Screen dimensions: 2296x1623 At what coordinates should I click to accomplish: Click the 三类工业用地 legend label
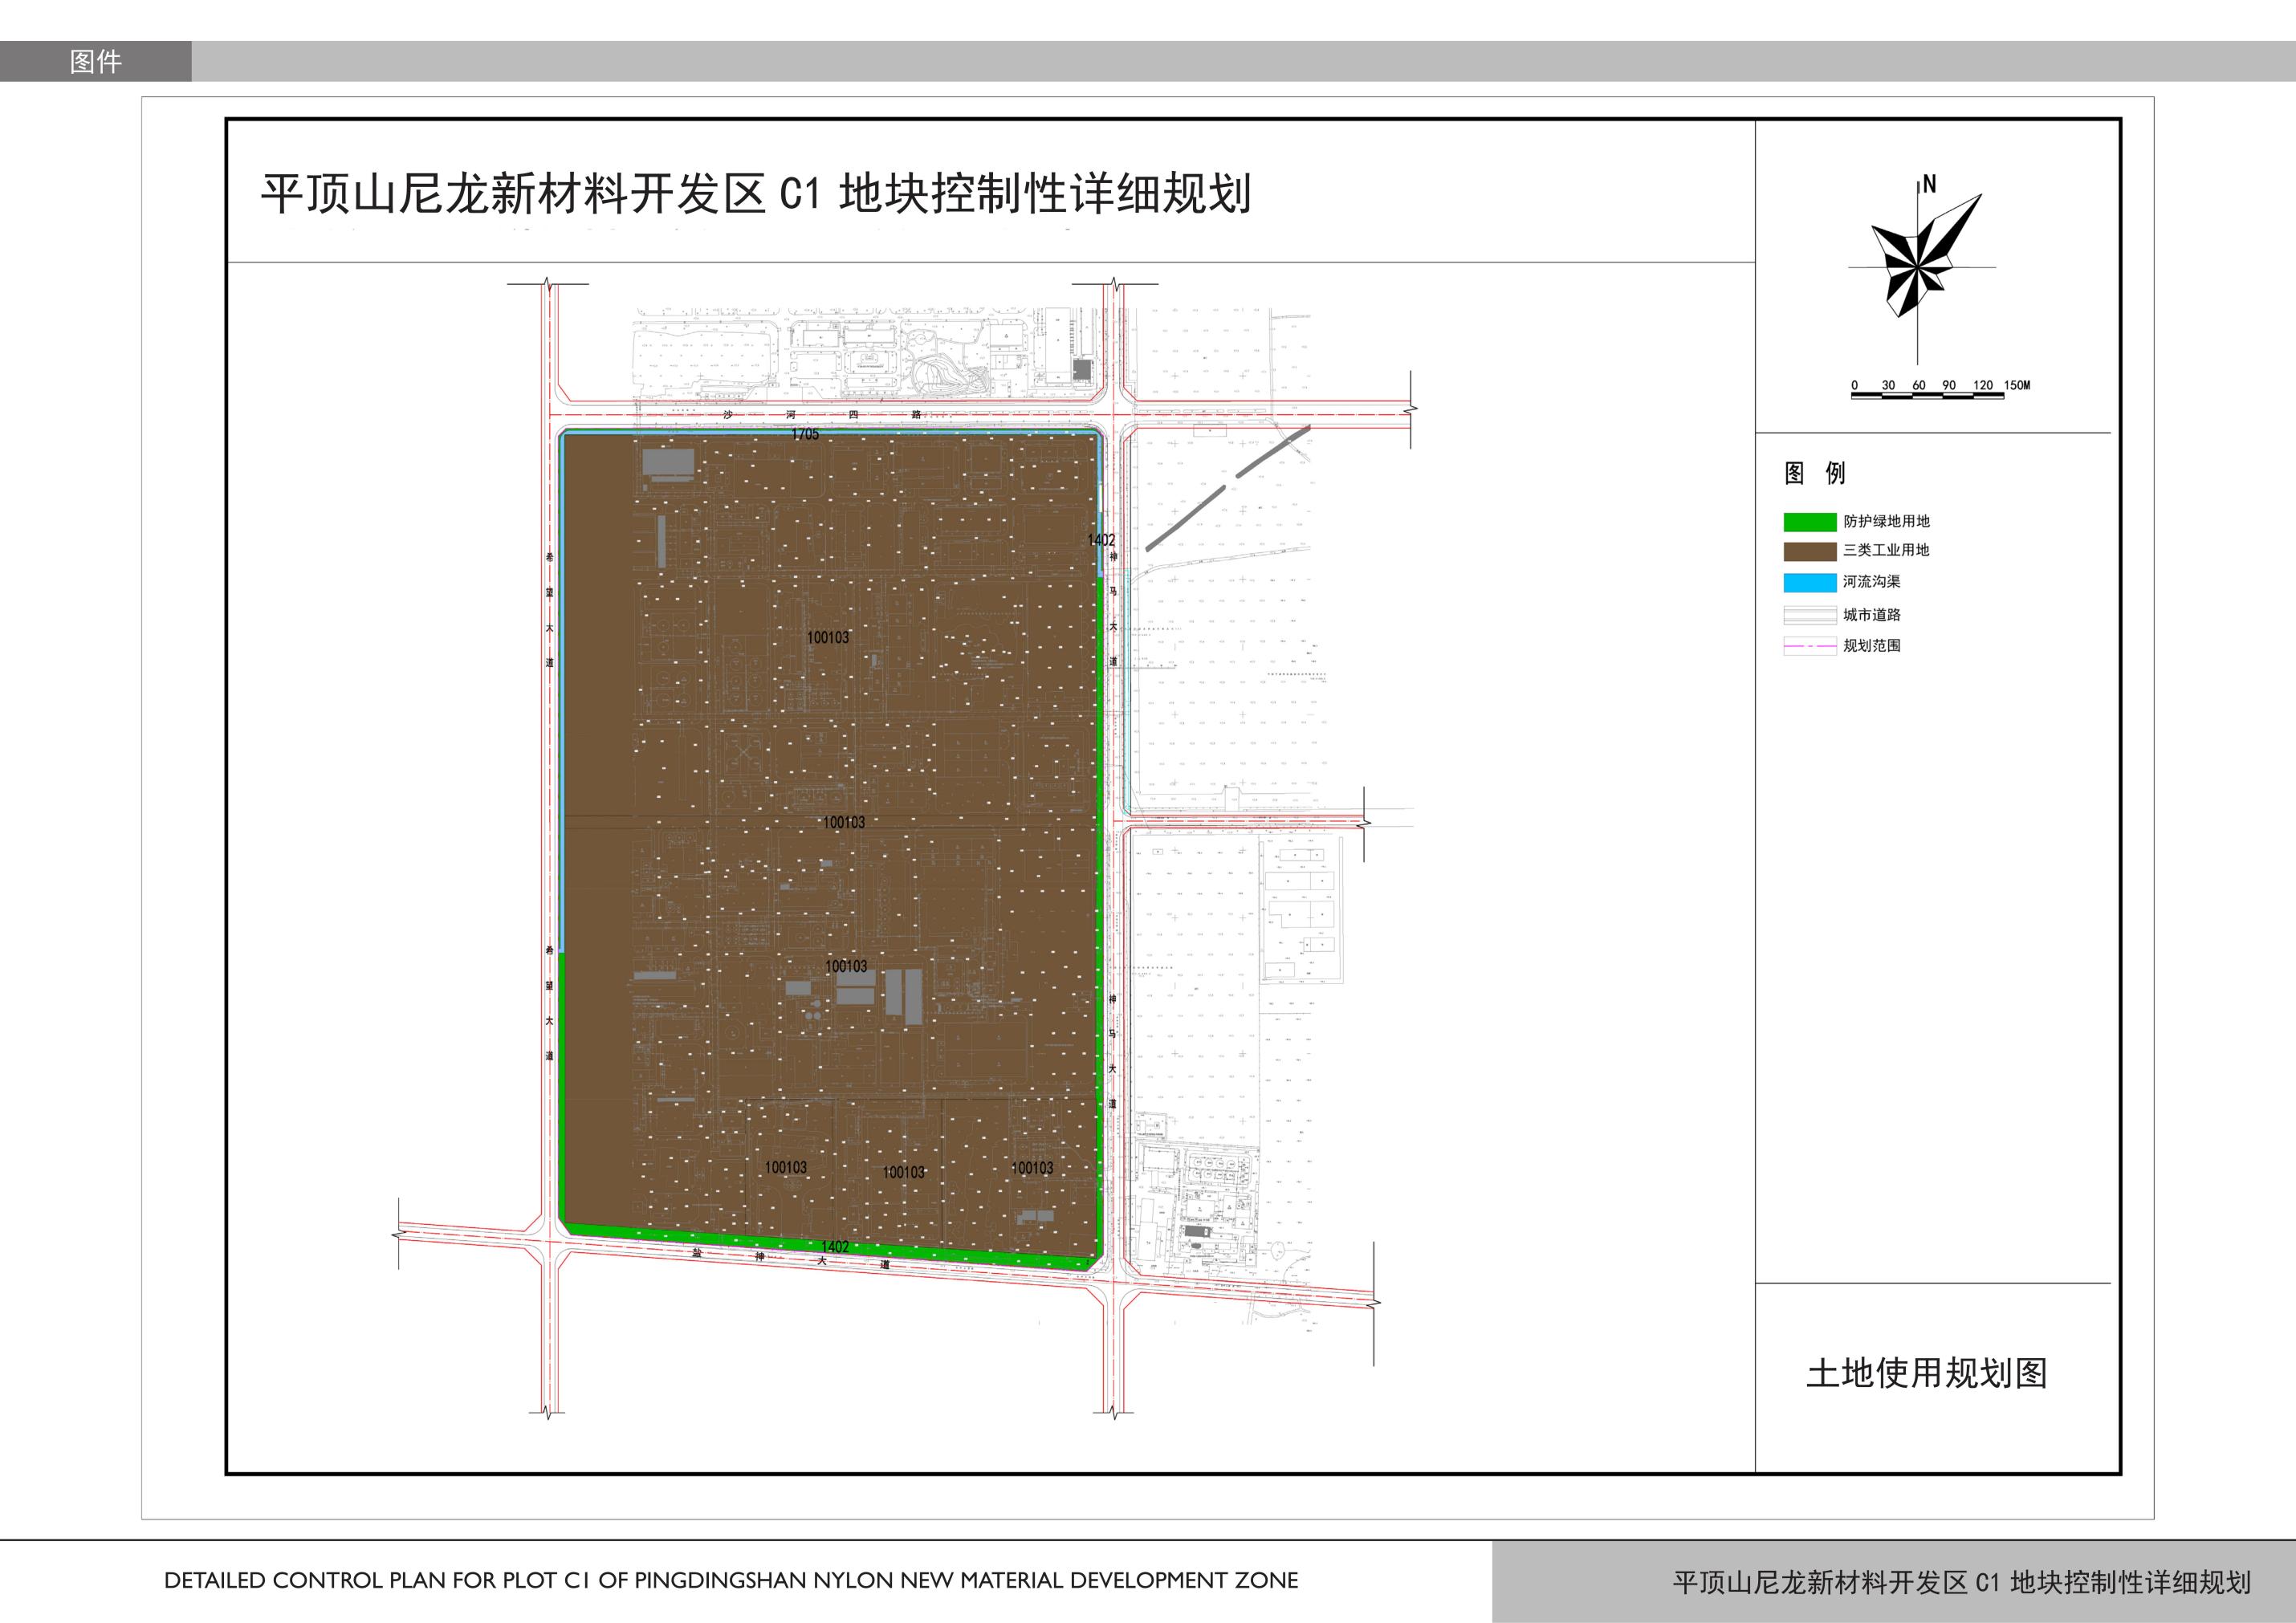[1887, 550]
